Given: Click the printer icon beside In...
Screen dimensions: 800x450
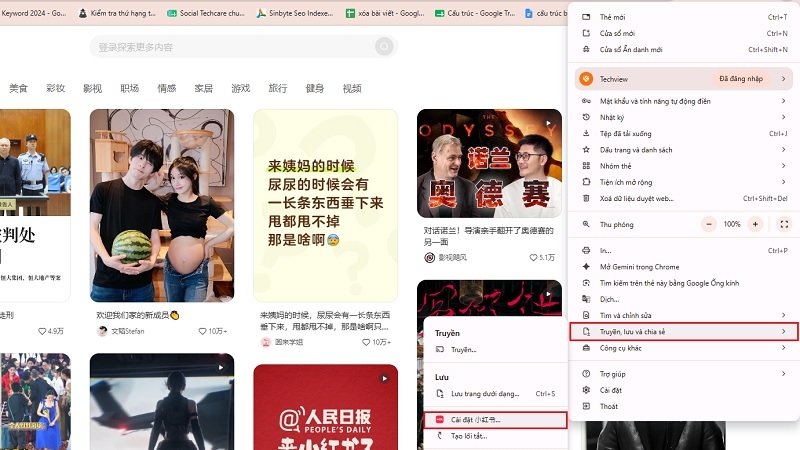Looking at the screenshot, I should pyautogui.click(x=586, y=251).
